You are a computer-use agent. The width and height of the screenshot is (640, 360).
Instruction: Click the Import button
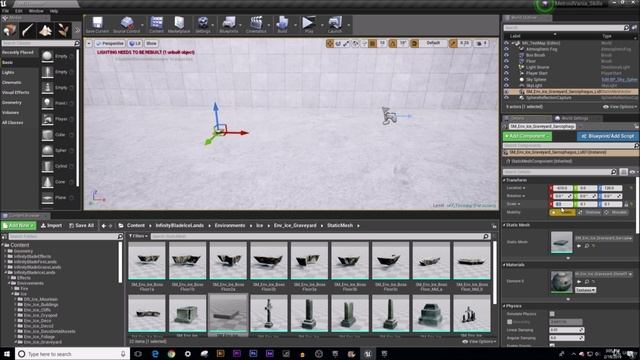(x=51, y=225)
